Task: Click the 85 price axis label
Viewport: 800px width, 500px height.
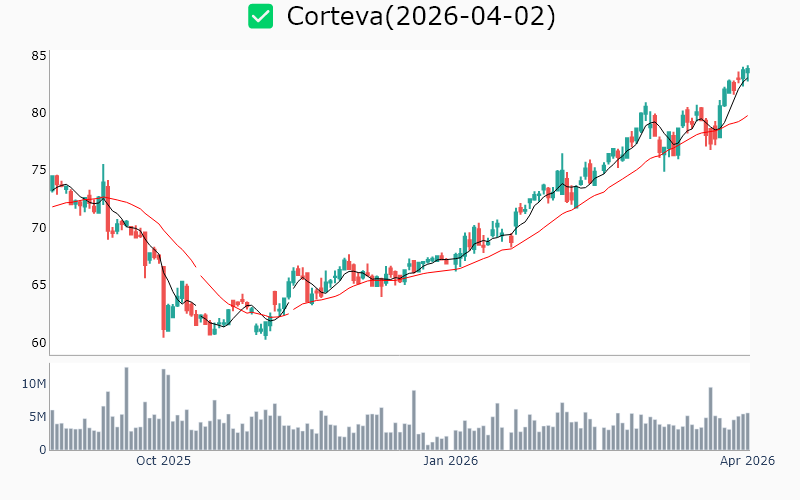Action: pyautogui.click(x=39, y=57)
